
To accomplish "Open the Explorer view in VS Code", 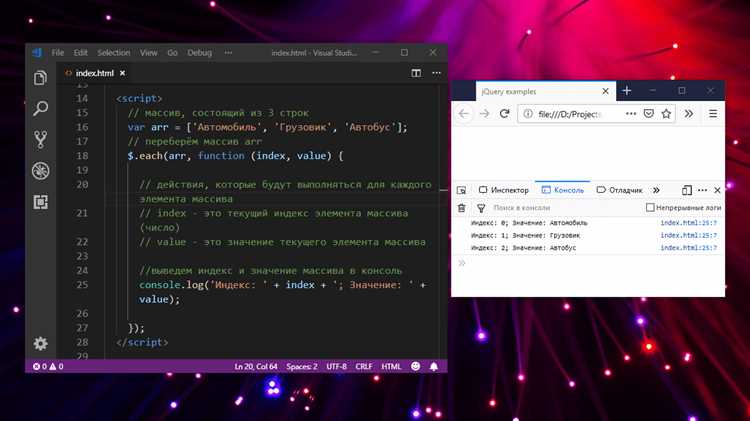I will 41,78.
